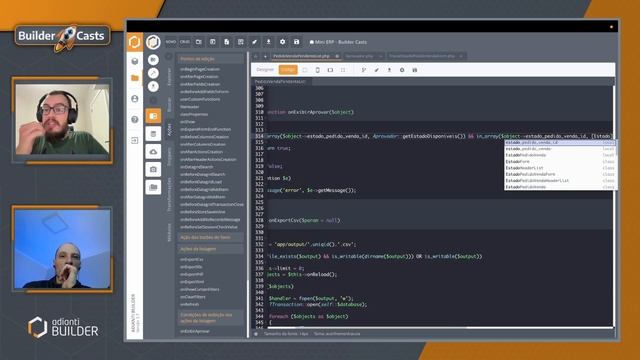Collapse the Ações da listagem section header
Viewport: 640px width, 360px height.
(x=210, y=249)
